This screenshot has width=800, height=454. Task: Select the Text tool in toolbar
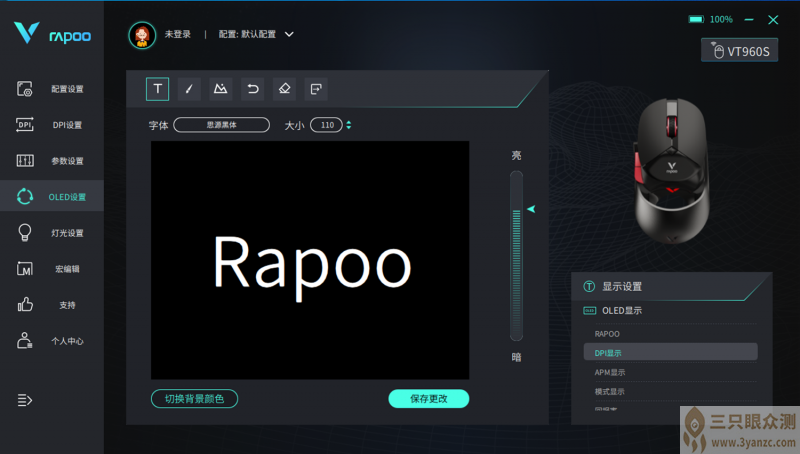(x=157, y=89)
